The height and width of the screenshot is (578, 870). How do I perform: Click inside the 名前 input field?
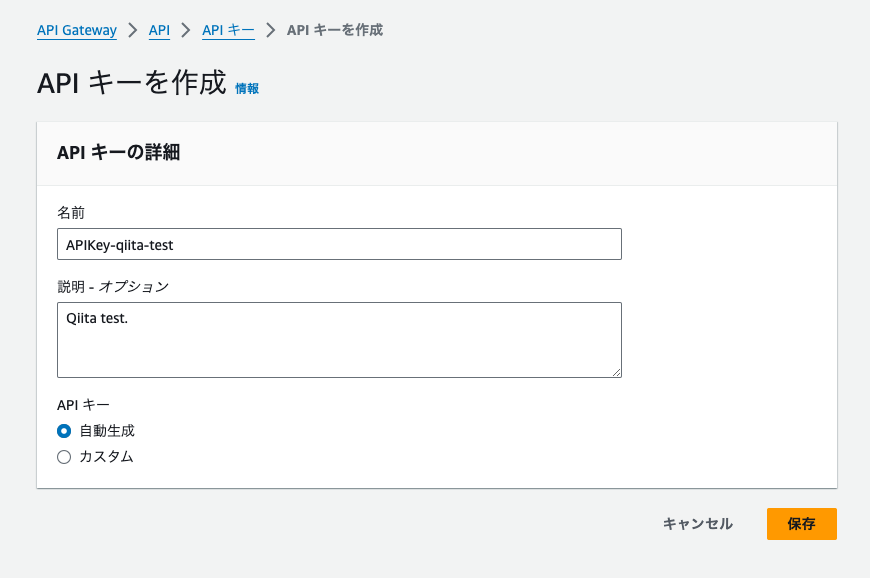pyautogui.click(x=339, y=243)
